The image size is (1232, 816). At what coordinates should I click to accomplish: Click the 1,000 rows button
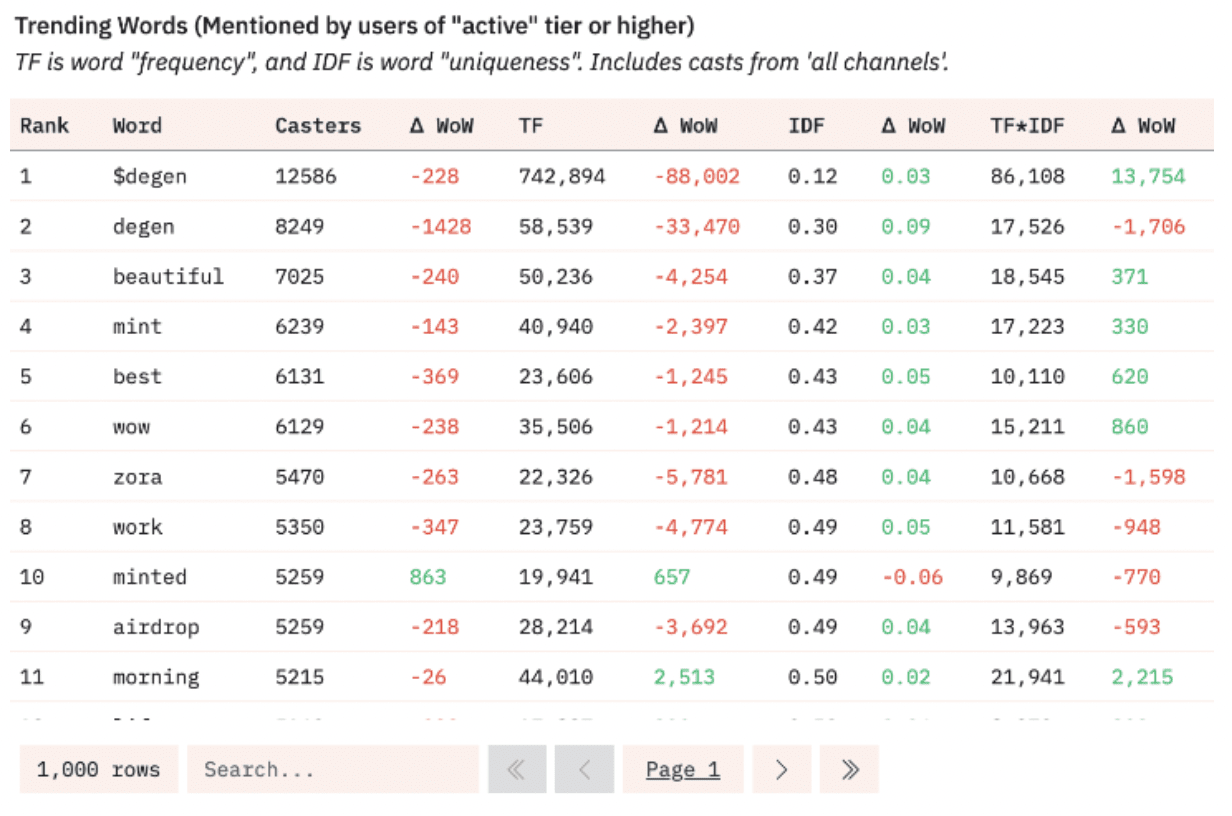(98, 769)
